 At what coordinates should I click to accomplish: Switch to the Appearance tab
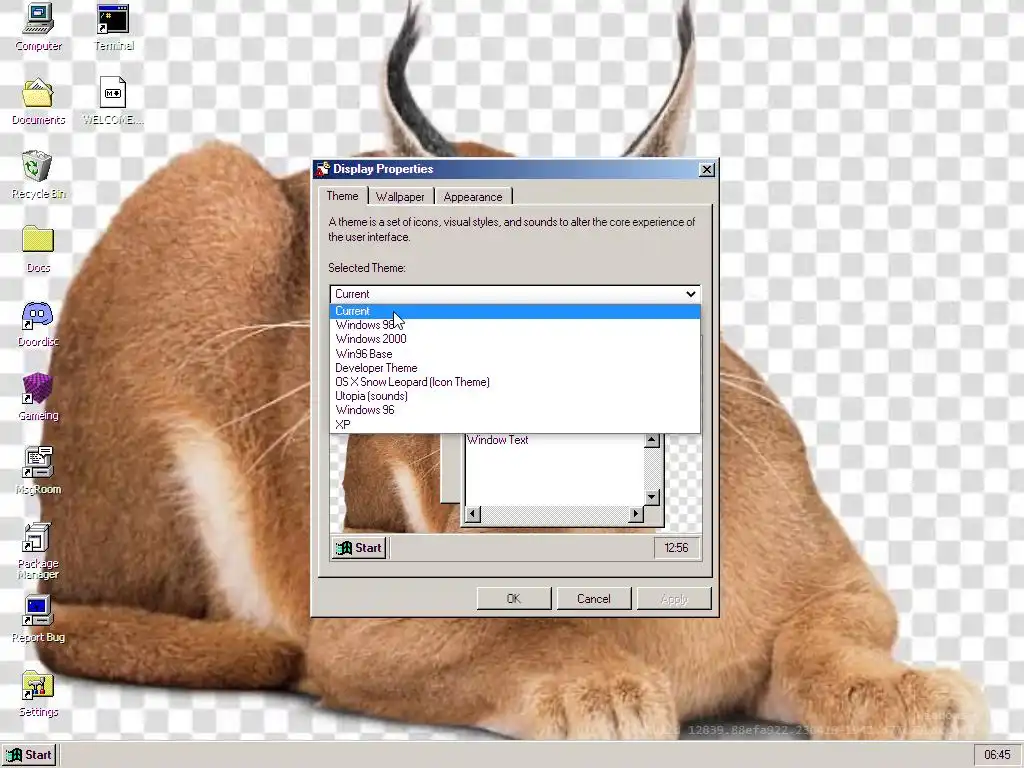(x=473, y=197)
